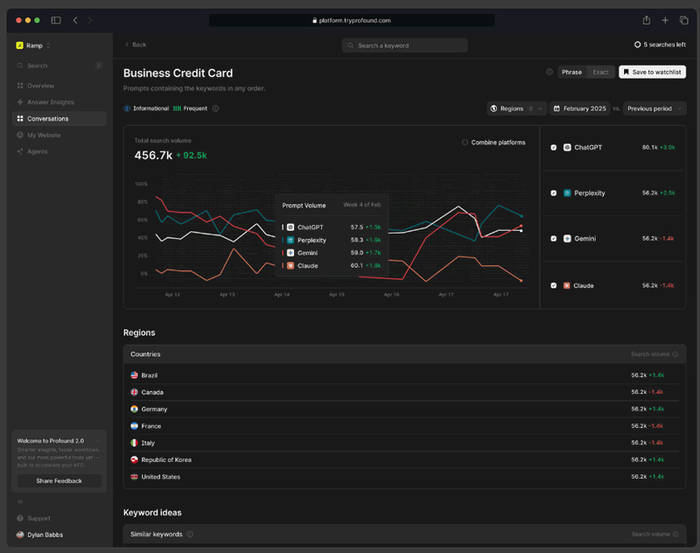Click the browser sidebar toggle icon
This screenshot has height=553, width=700.
[x=56, y=20]
